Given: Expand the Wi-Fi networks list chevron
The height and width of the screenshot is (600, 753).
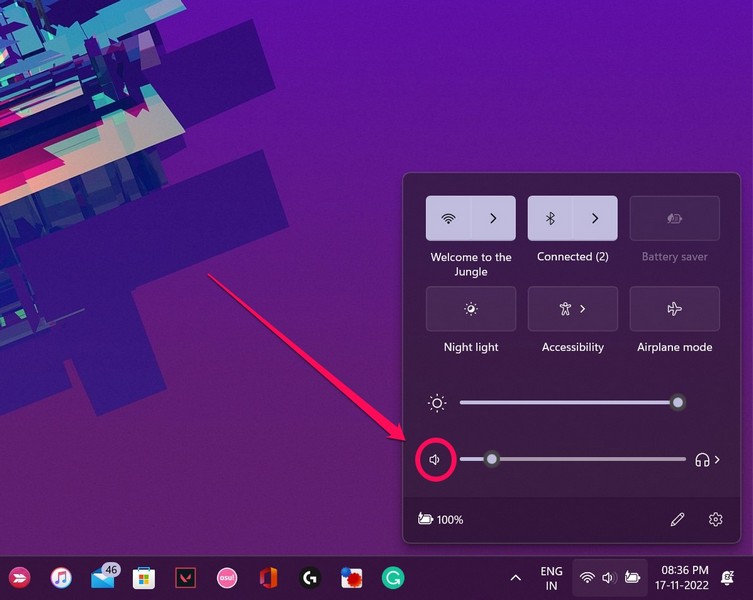Looking at the screenshot, I should point(493,218).
